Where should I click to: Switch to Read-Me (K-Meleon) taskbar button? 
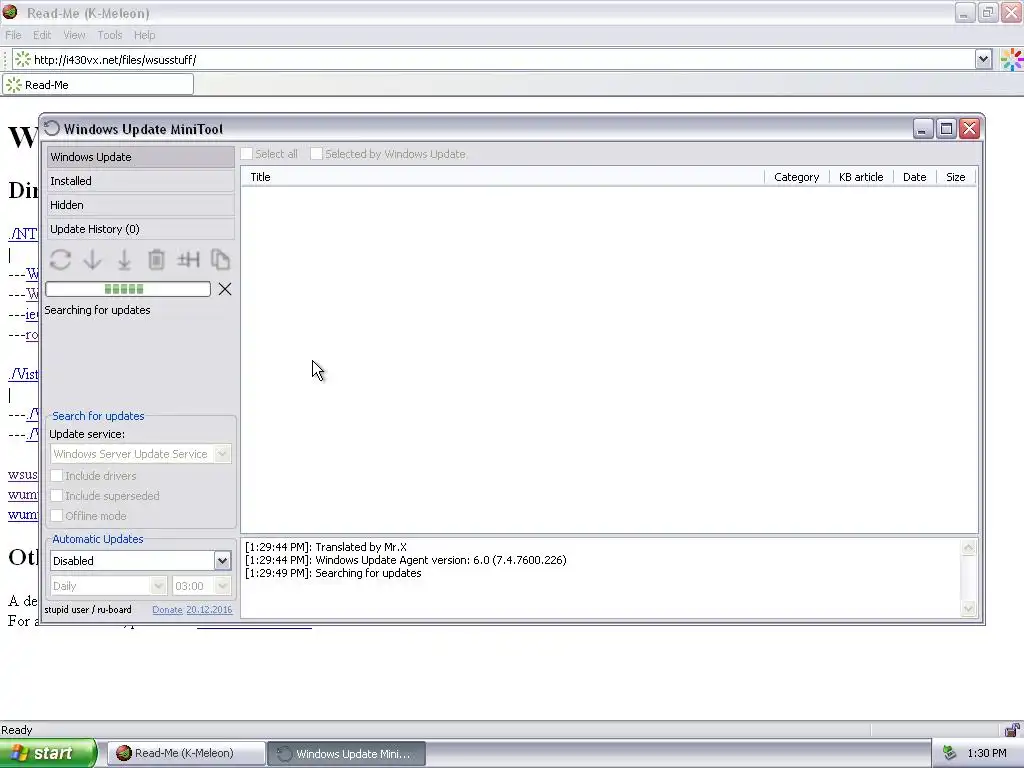(x=185, y=753)
